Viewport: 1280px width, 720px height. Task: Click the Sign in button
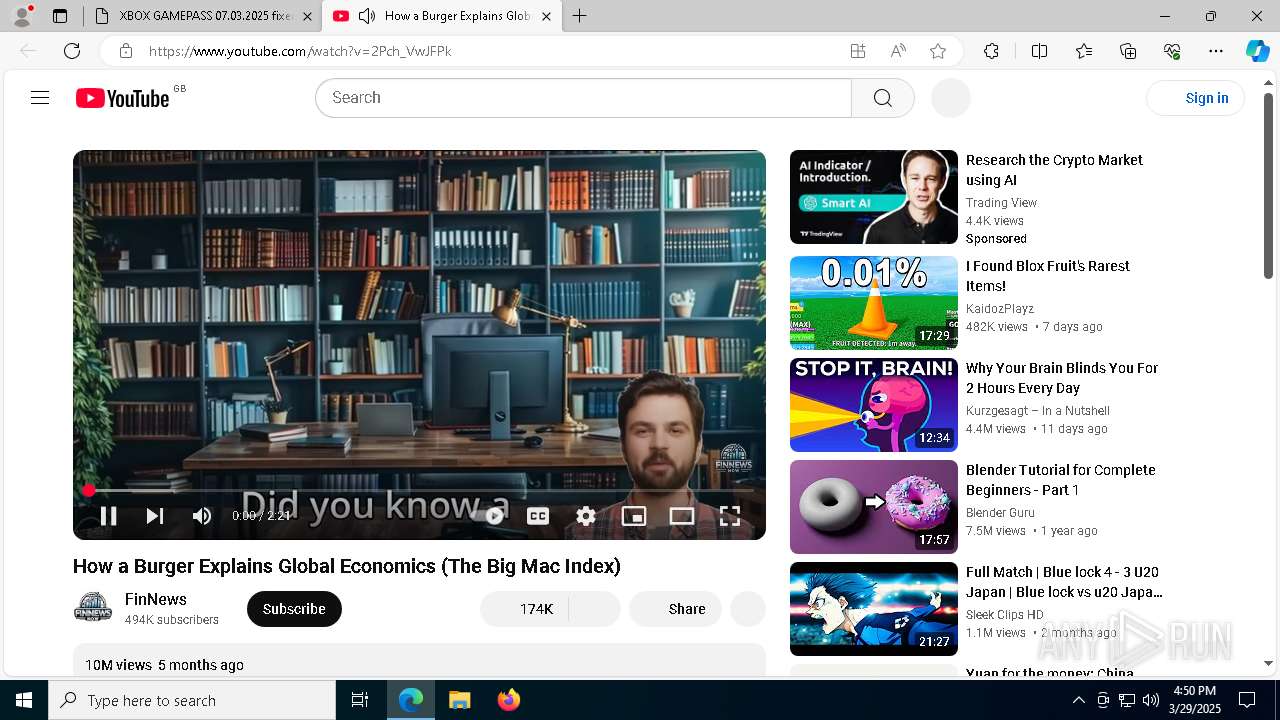[1195, 98]
